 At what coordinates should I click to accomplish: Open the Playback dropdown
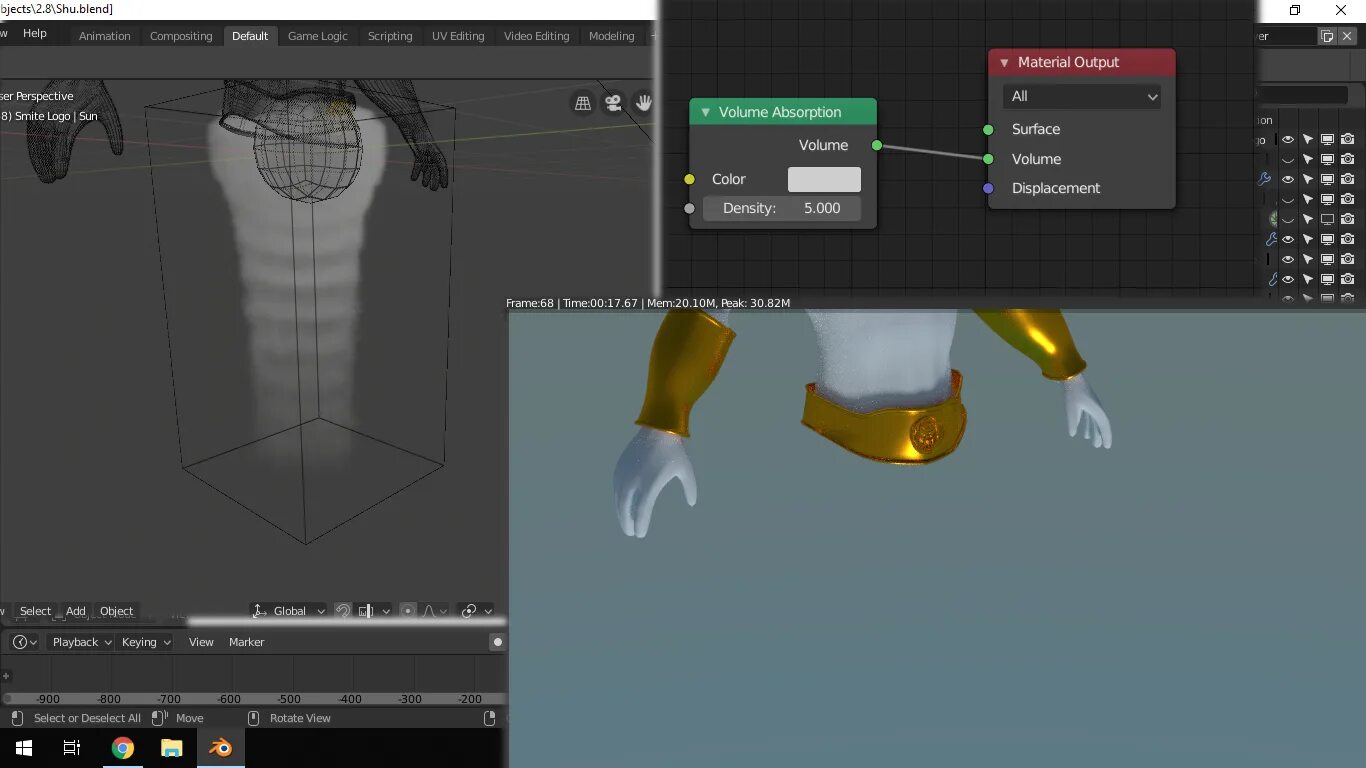(x=81, y=642)
